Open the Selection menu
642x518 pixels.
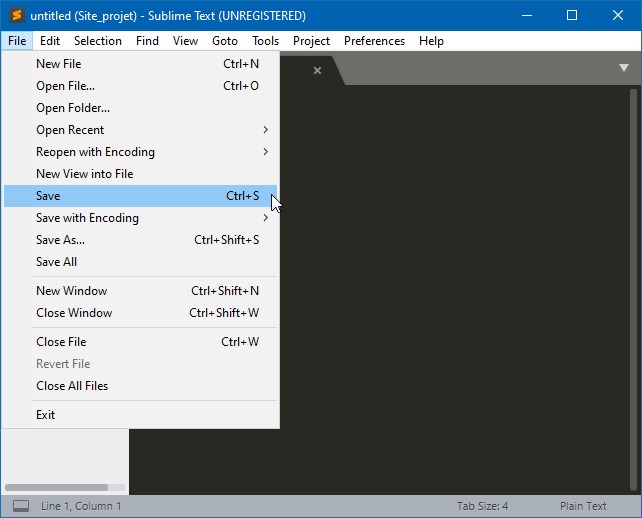tap(98, 41)
